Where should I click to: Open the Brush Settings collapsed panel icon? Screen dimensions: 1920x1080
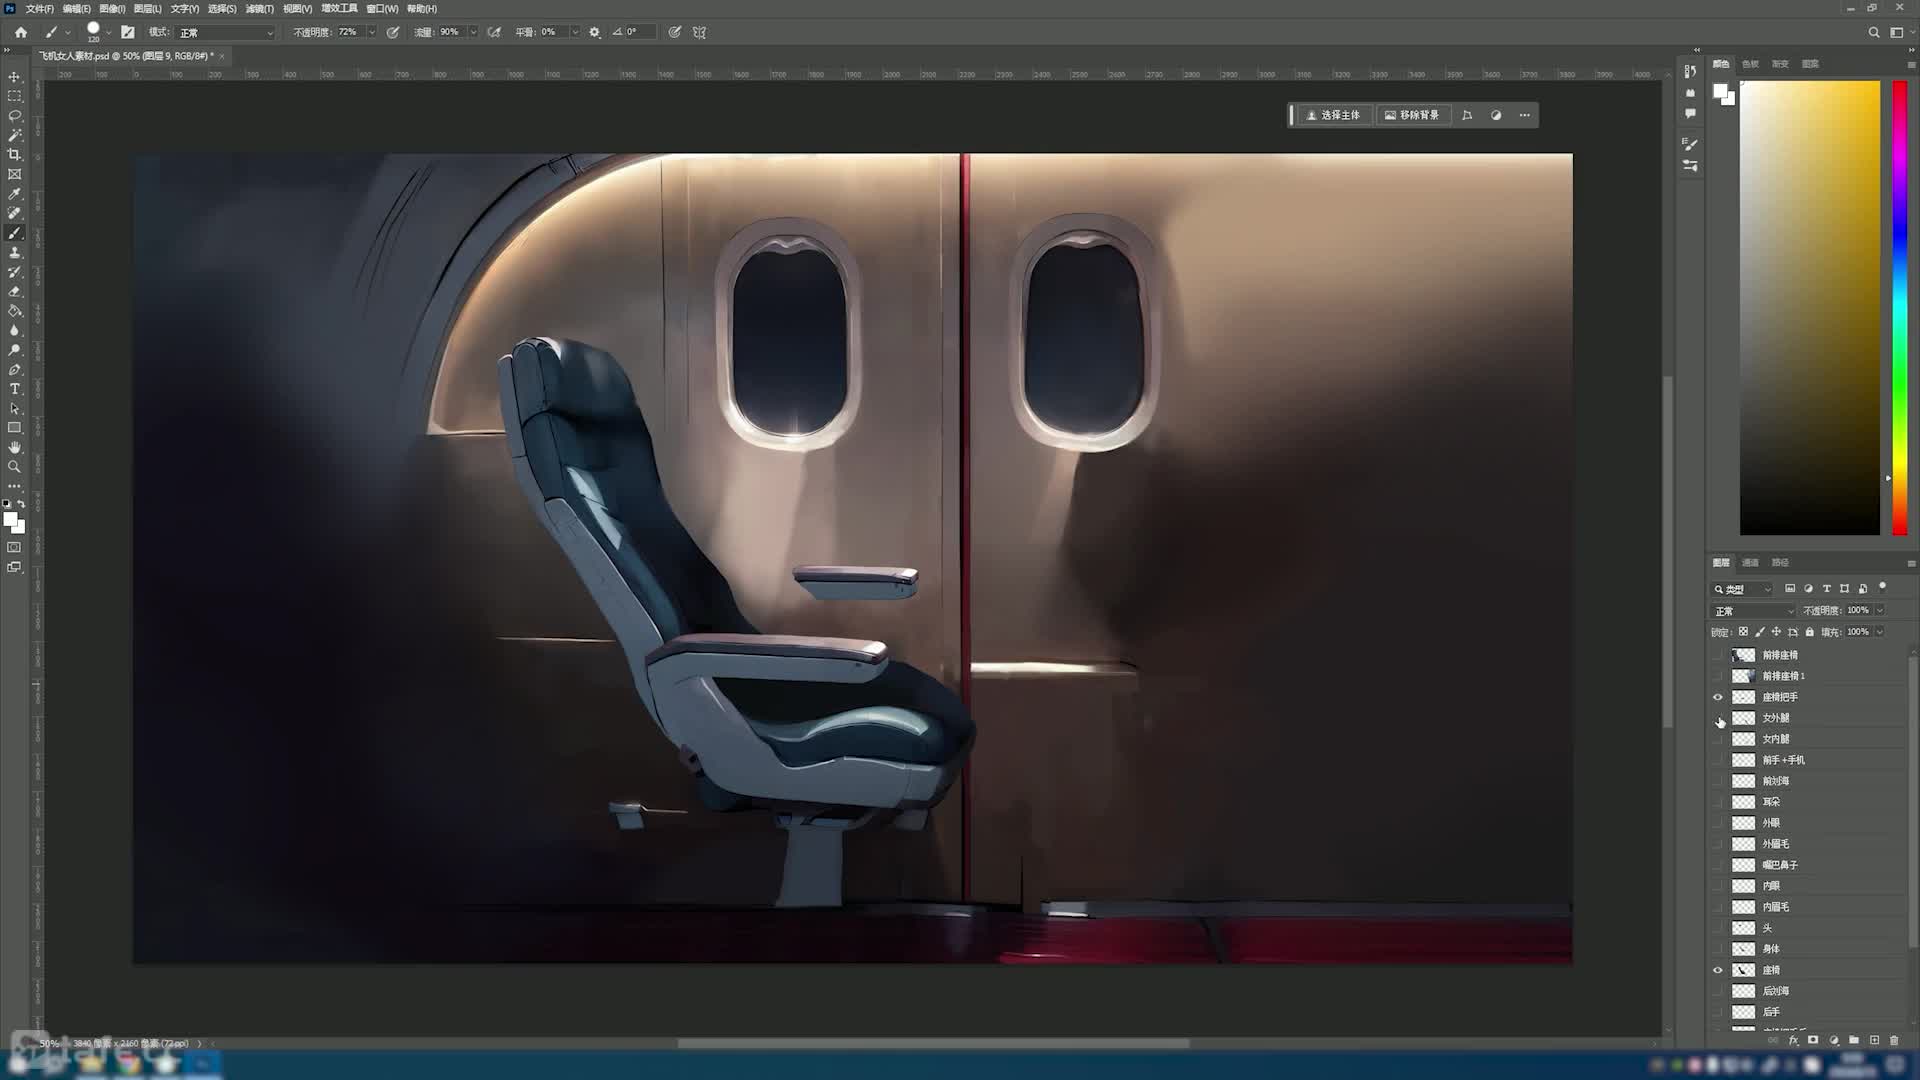point(1690,144)
